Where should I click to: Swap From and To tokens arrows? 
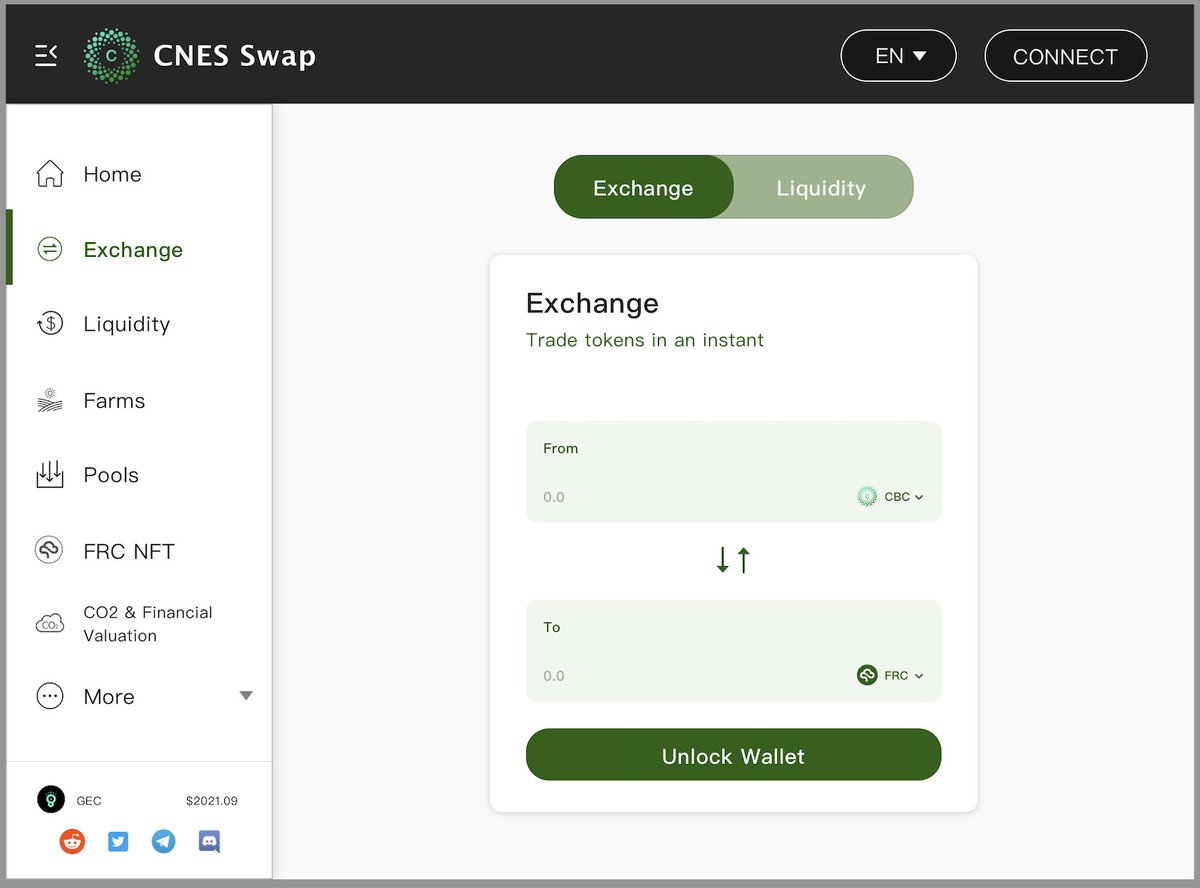point(733,560)
